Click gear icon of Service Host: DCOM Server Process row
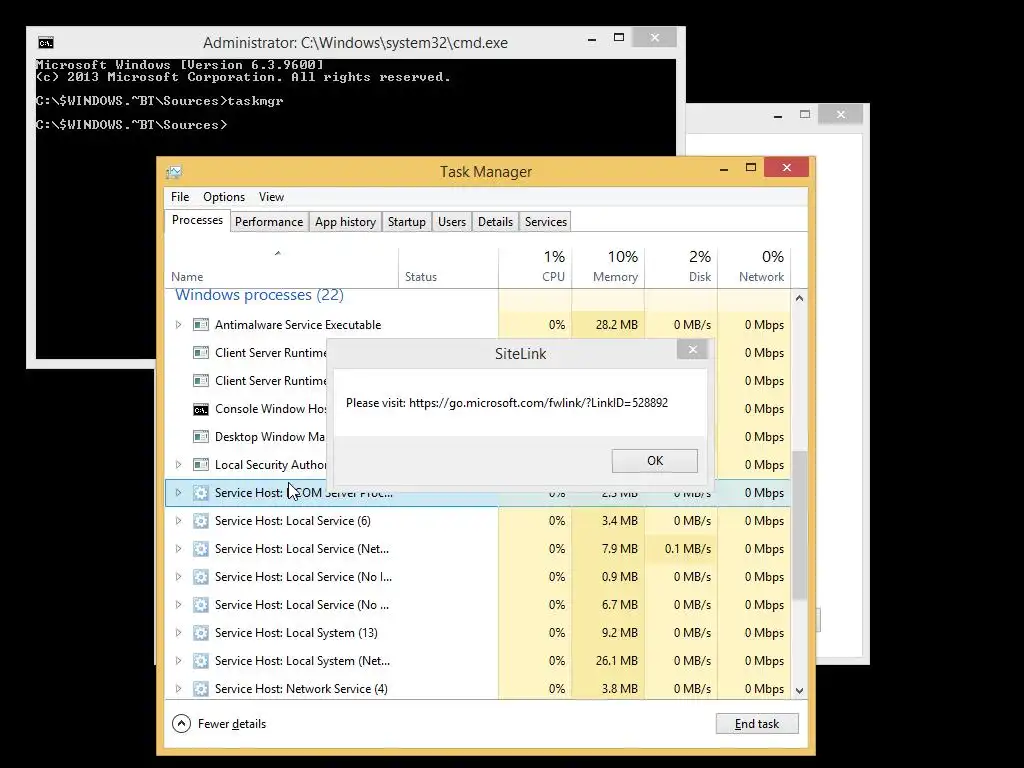This screenshot has height=768, width=1024. point(201,493)
